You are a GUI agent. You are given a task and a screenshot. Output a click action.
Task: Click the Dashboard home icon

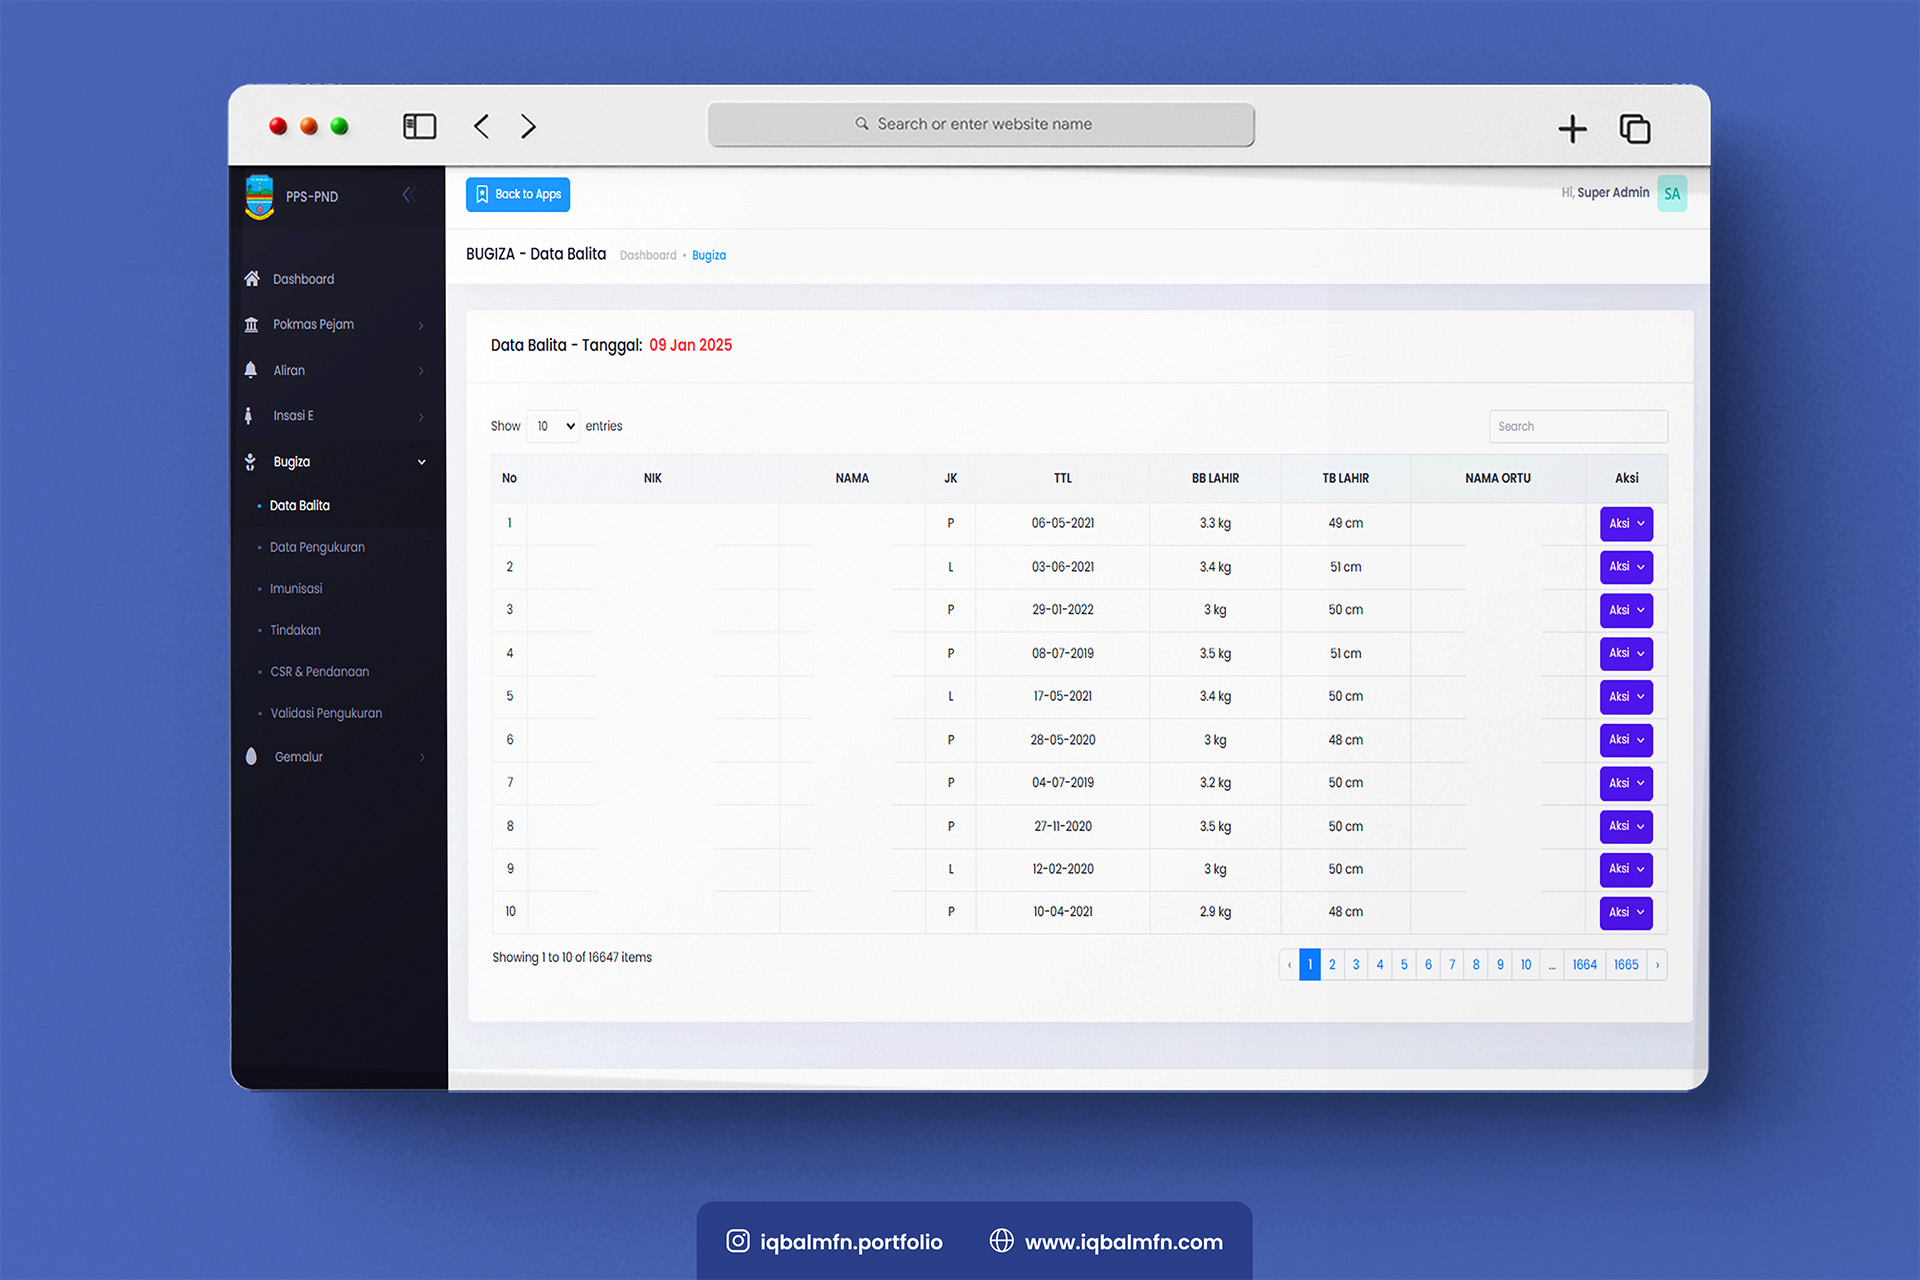point(252,278)
